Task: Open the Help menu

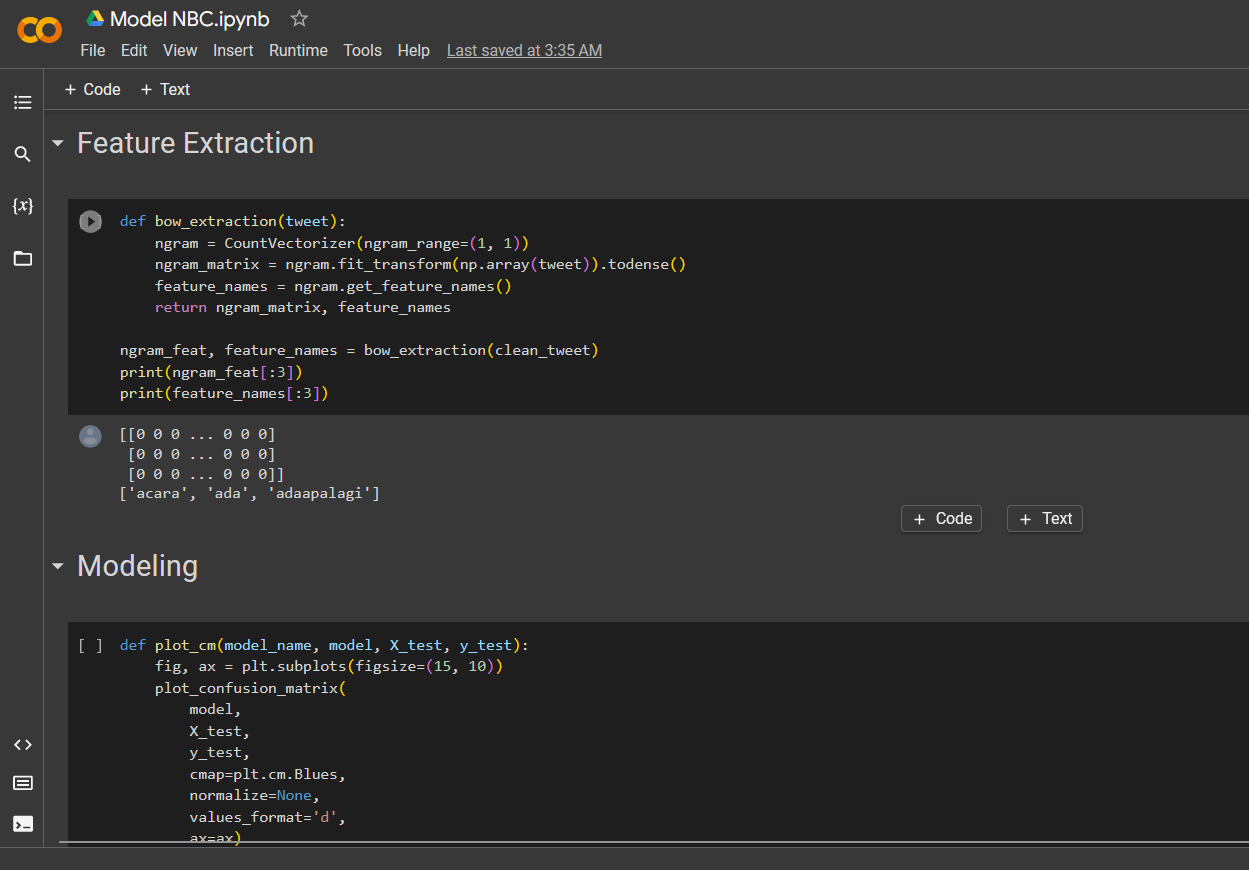Action: pyautogui.click(x=413, y=50)
